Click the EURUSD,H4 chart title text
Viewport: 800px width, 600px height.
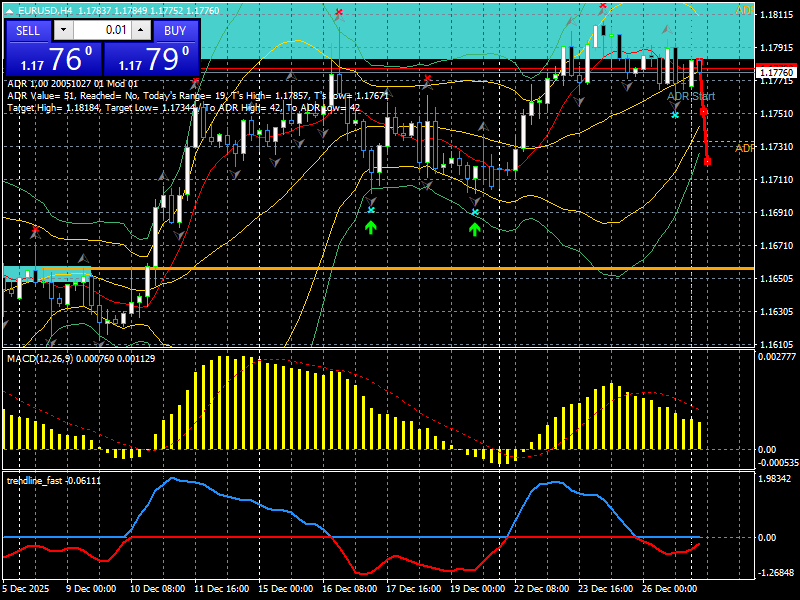point(44,11)
